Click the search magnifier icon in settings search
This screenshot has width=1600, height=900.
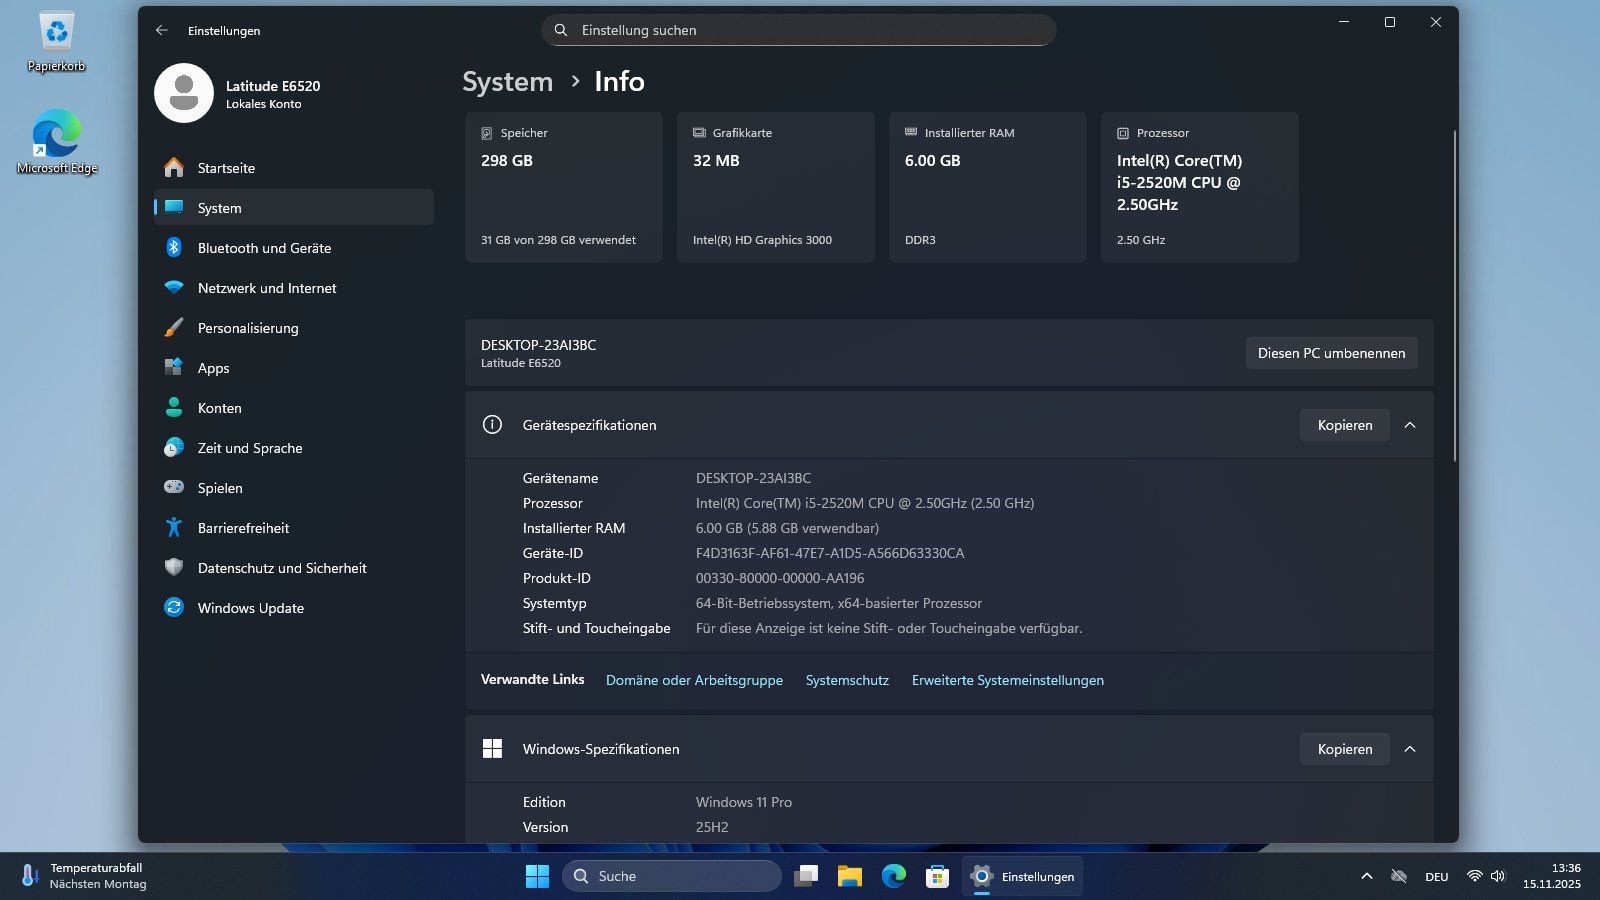pos(561,30)
